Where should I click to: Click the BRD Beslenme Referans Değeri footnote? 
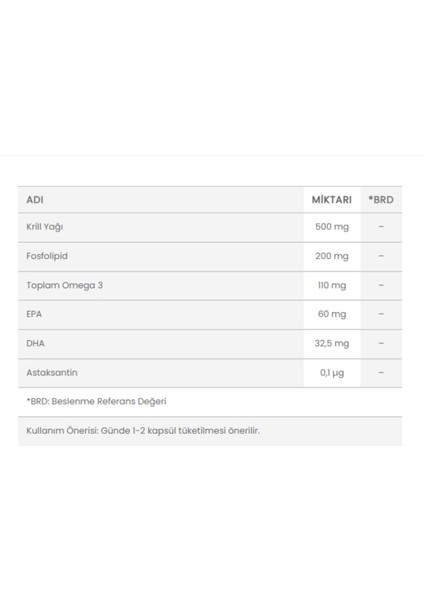tap(96, 401)
